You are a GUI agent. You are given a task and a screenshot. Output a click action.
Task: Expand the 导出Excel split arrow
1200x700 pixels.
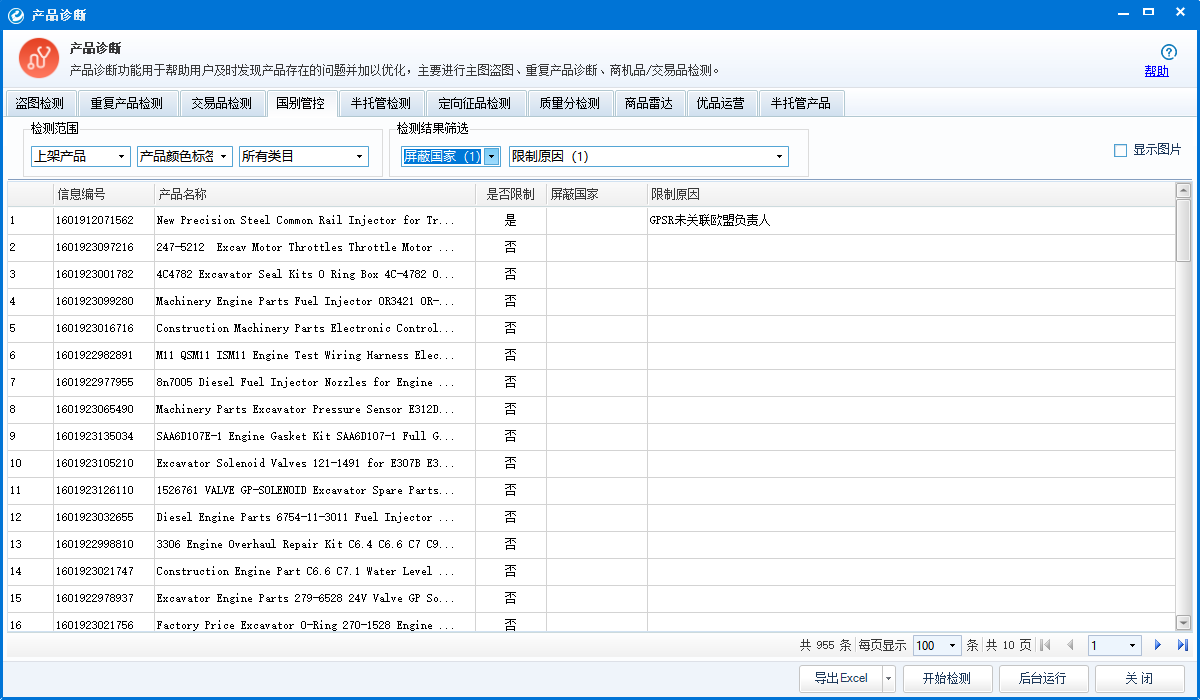tap(889, 678)
